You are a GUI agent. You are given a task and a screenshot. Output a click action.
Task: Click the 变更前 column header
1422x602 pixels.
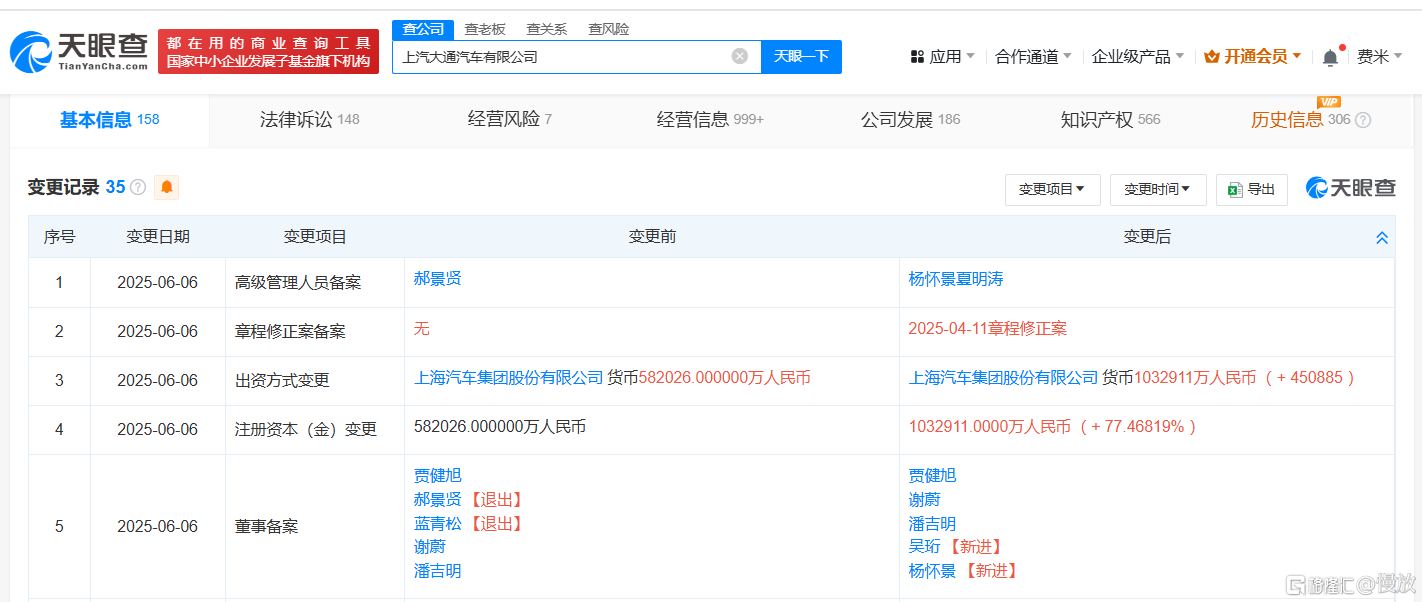[x=652, y=237]
